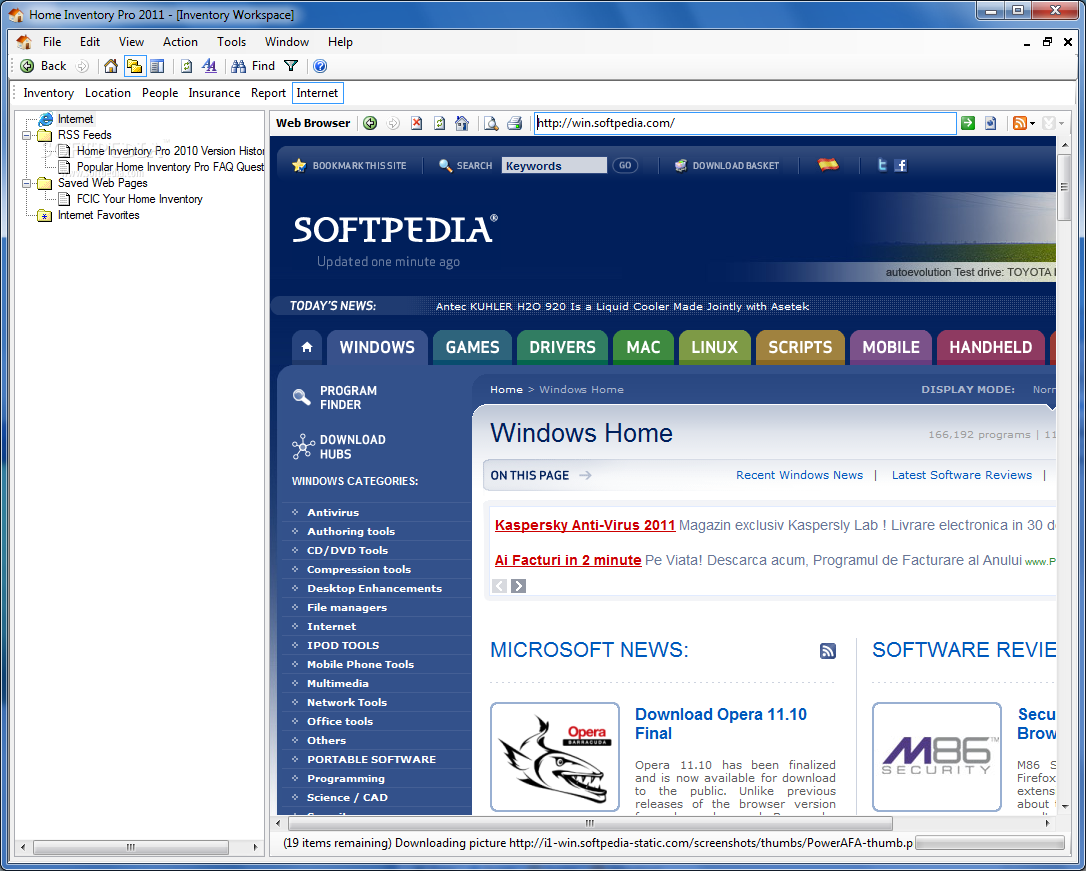
Task: Open the LINUX category tab
Action: (x=714, y=348)
